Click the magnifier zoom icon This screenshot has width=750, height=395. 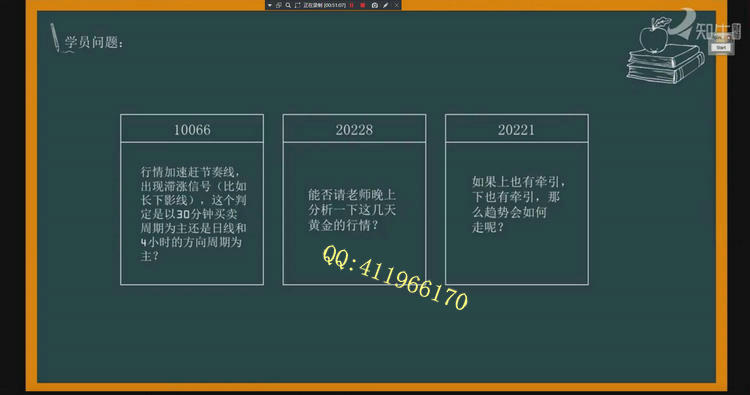click(288, 5)
